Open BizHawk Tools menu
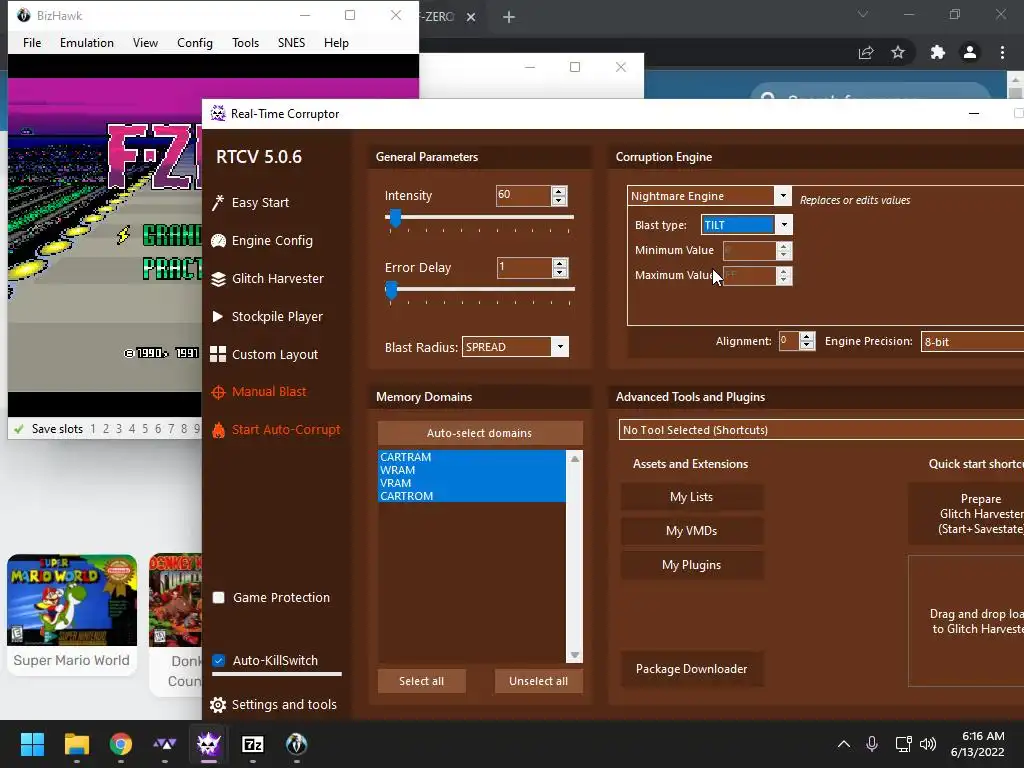The image size is (1024, 768). pos(246,42)
